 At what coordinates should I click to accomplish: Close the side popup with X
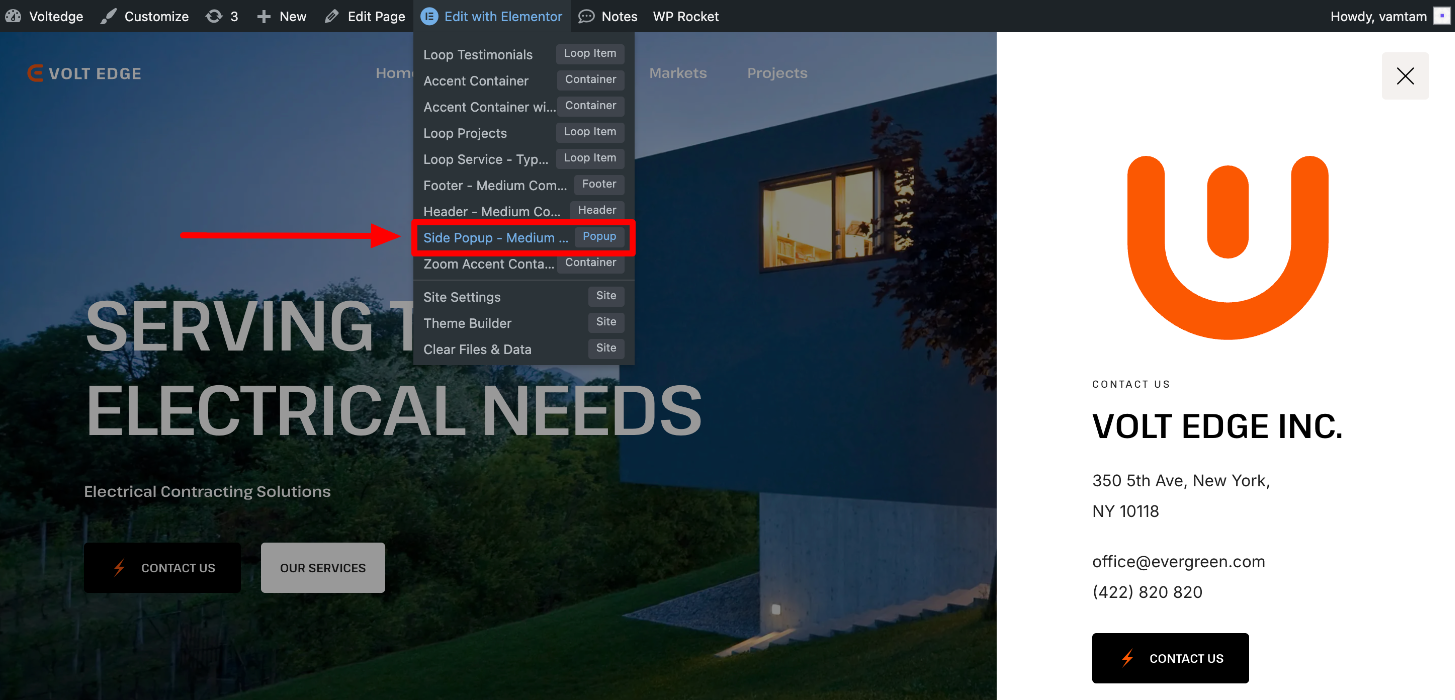(1405, 76)
